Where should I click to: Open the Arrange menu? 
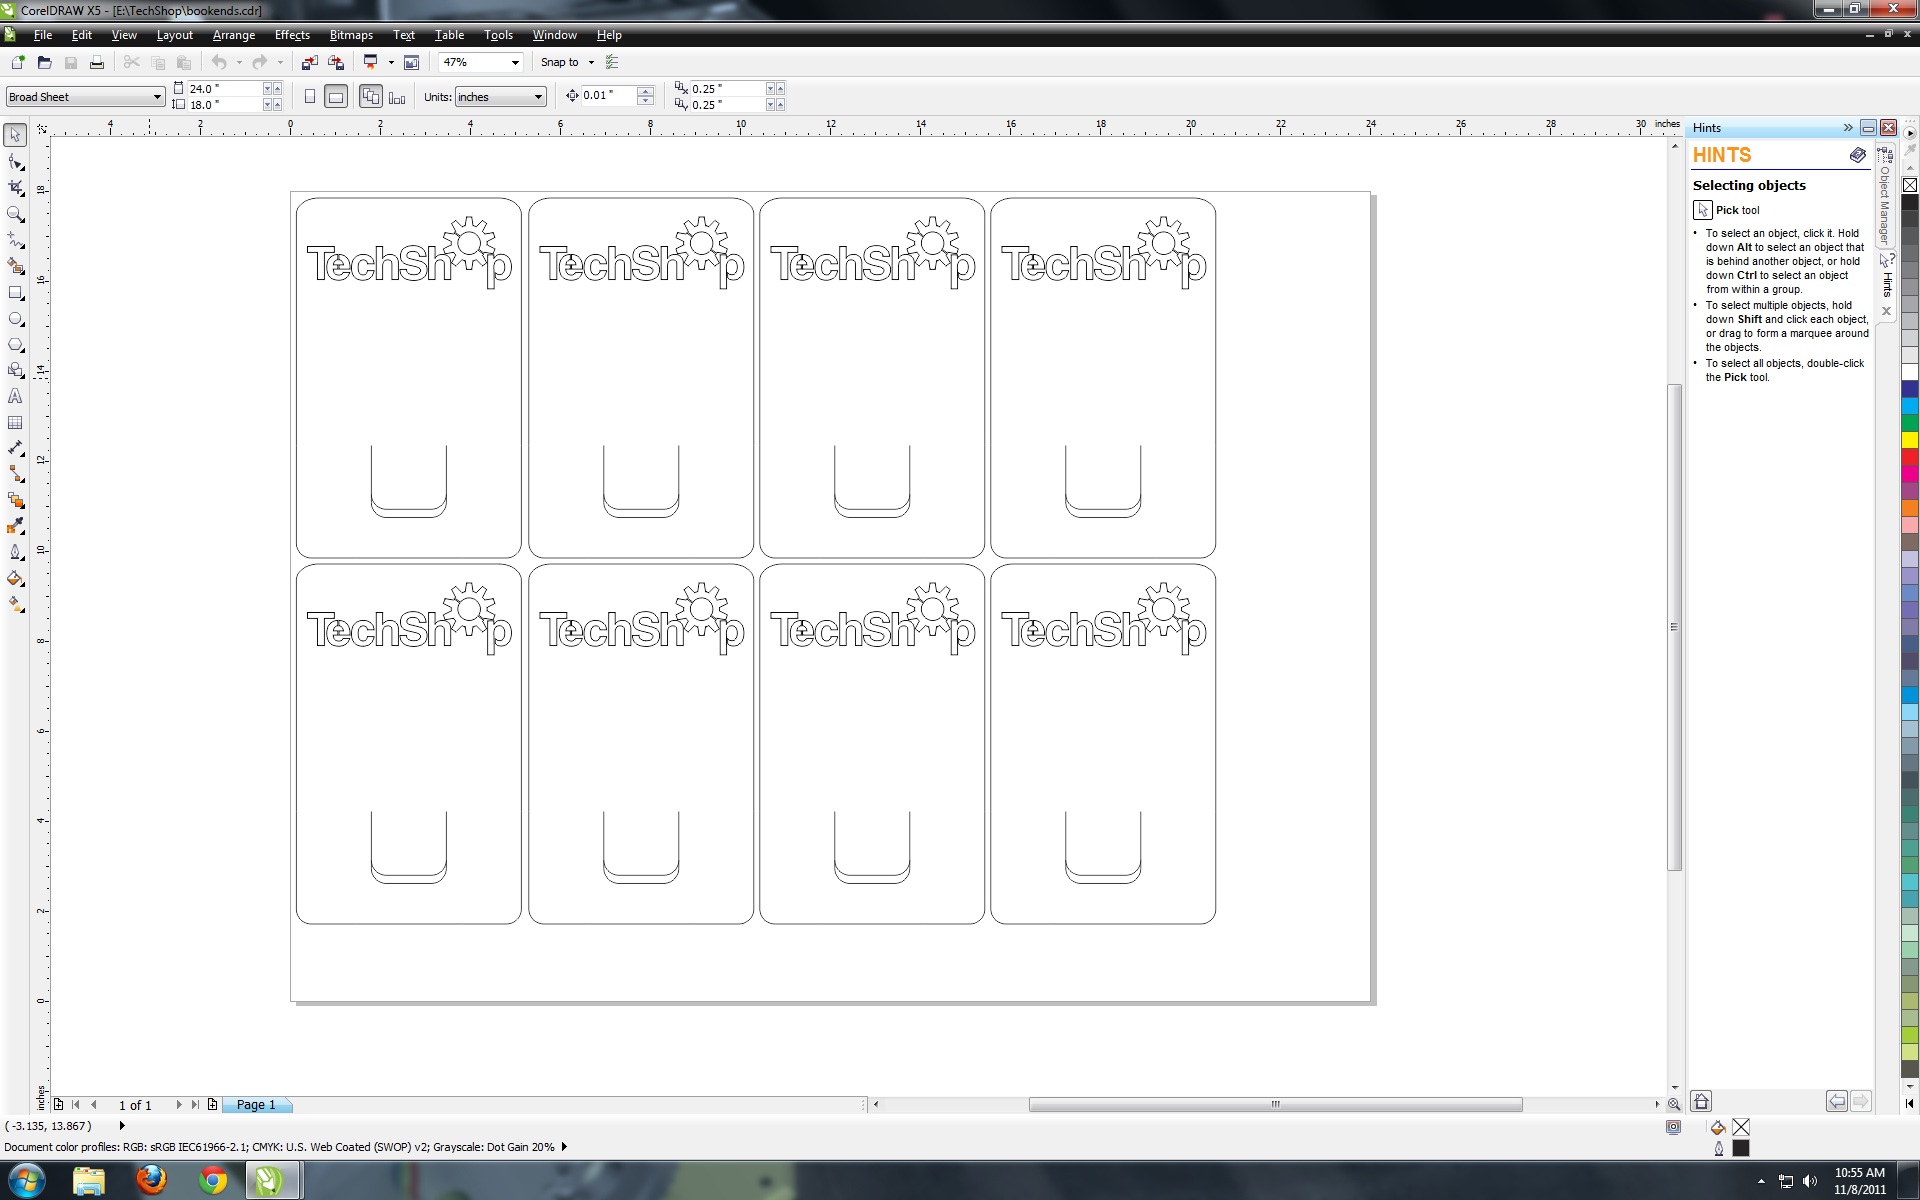pyautogui.click(x=234, y=35)
